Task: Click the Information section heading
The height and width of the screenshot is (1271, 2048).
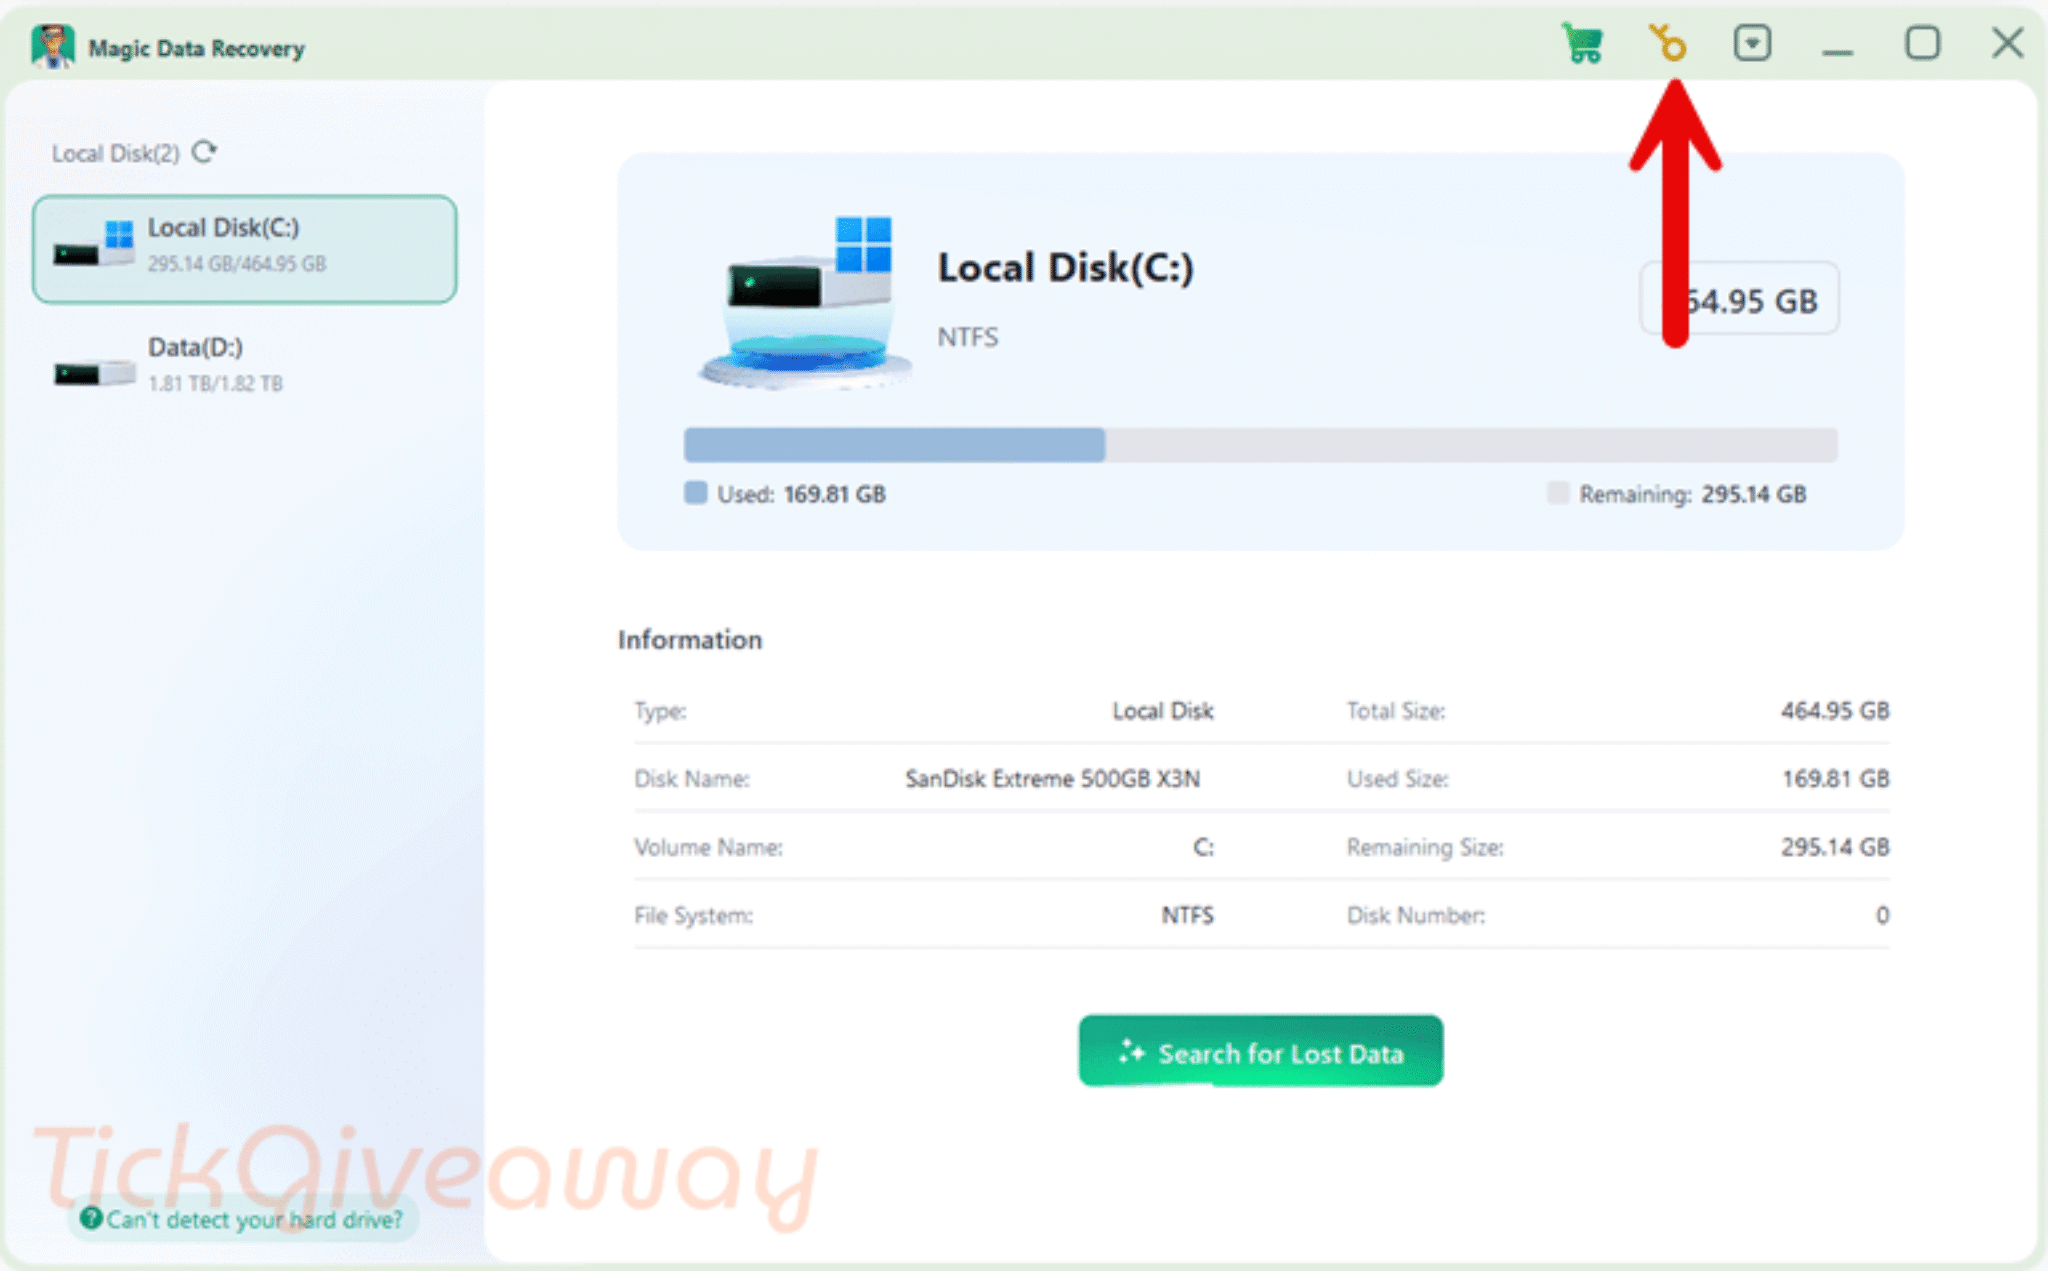Action: point(690,640)
